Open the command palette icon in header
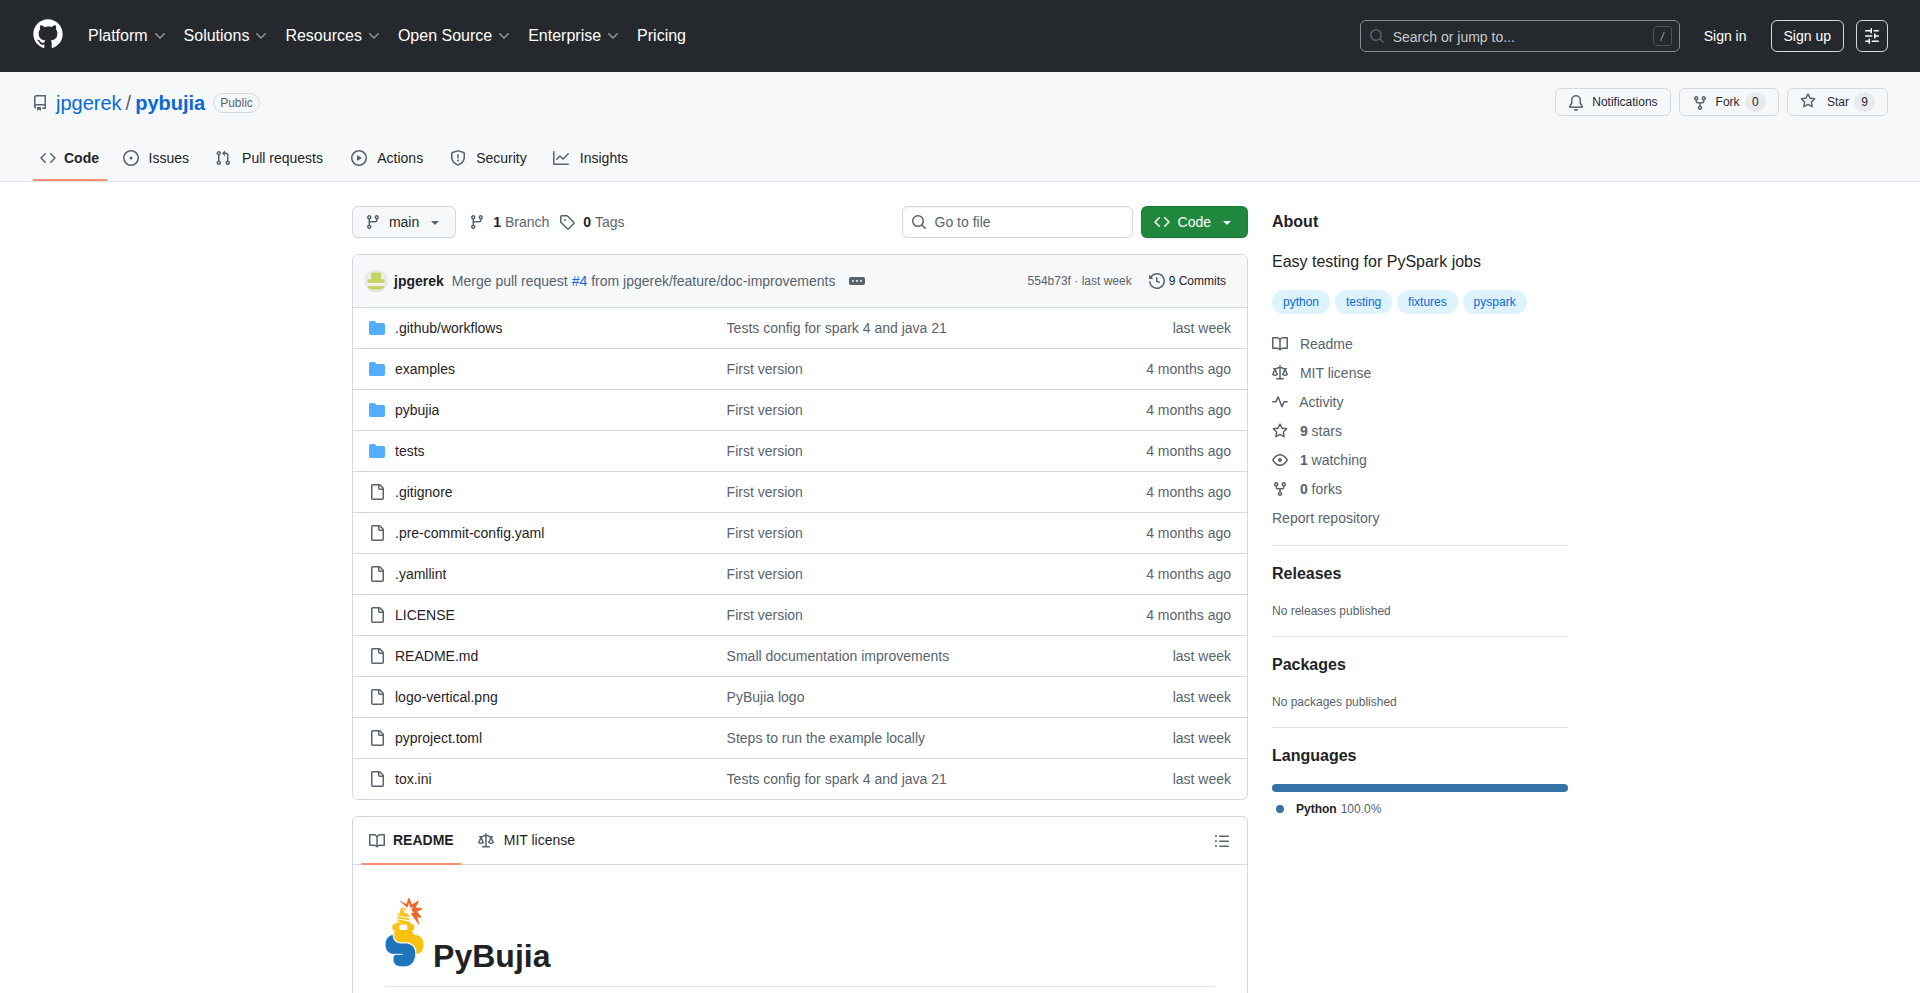 (1871, 36)
